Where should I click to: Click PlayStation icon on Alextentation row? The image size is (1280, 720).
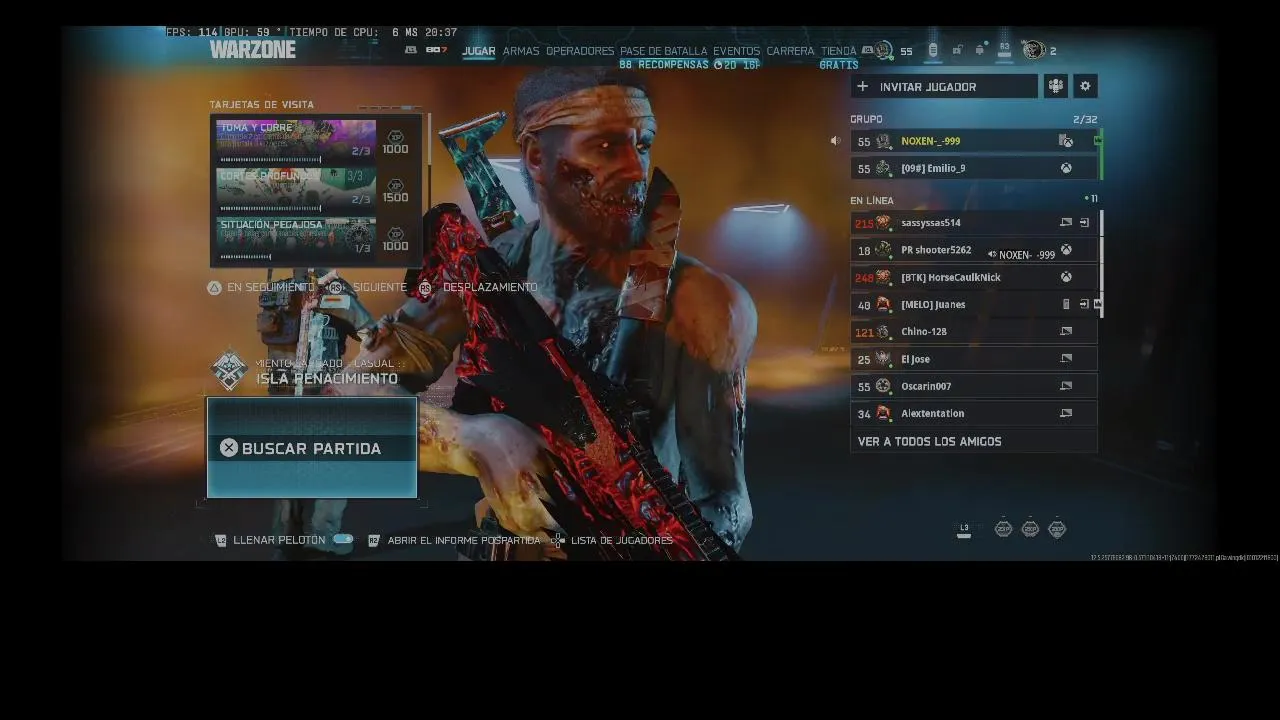pos(1066,413)
